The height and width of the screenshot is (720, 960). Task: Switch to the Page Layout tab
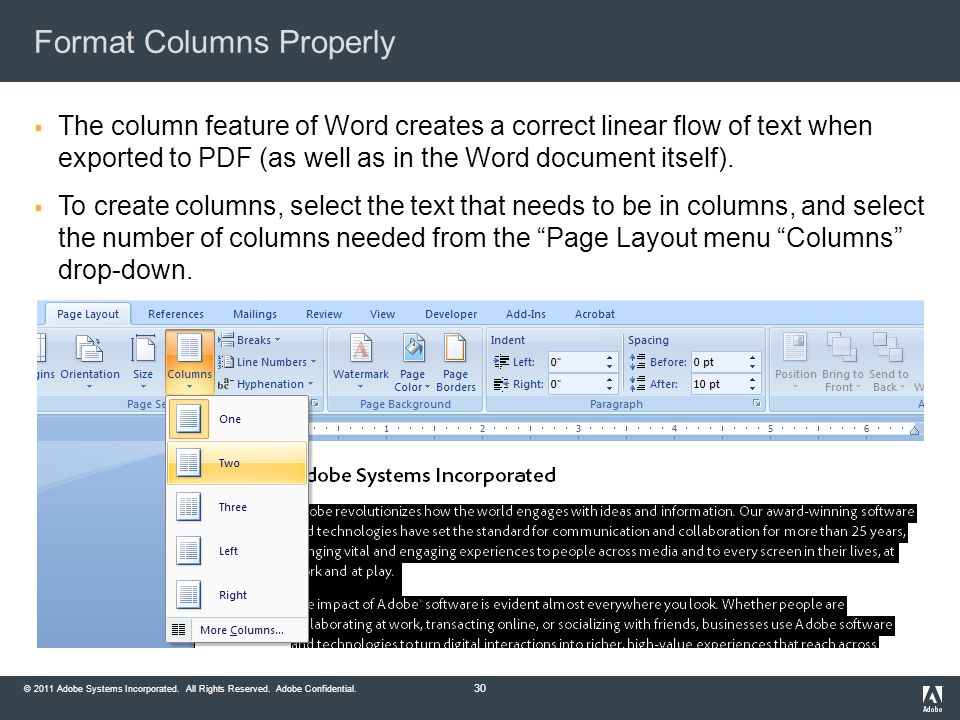point(88,314)
